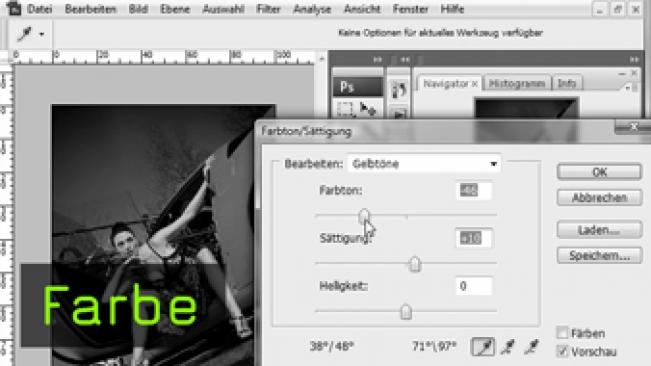Open the Ebene menu
651x366 pixels.
[x=175, y=9]
